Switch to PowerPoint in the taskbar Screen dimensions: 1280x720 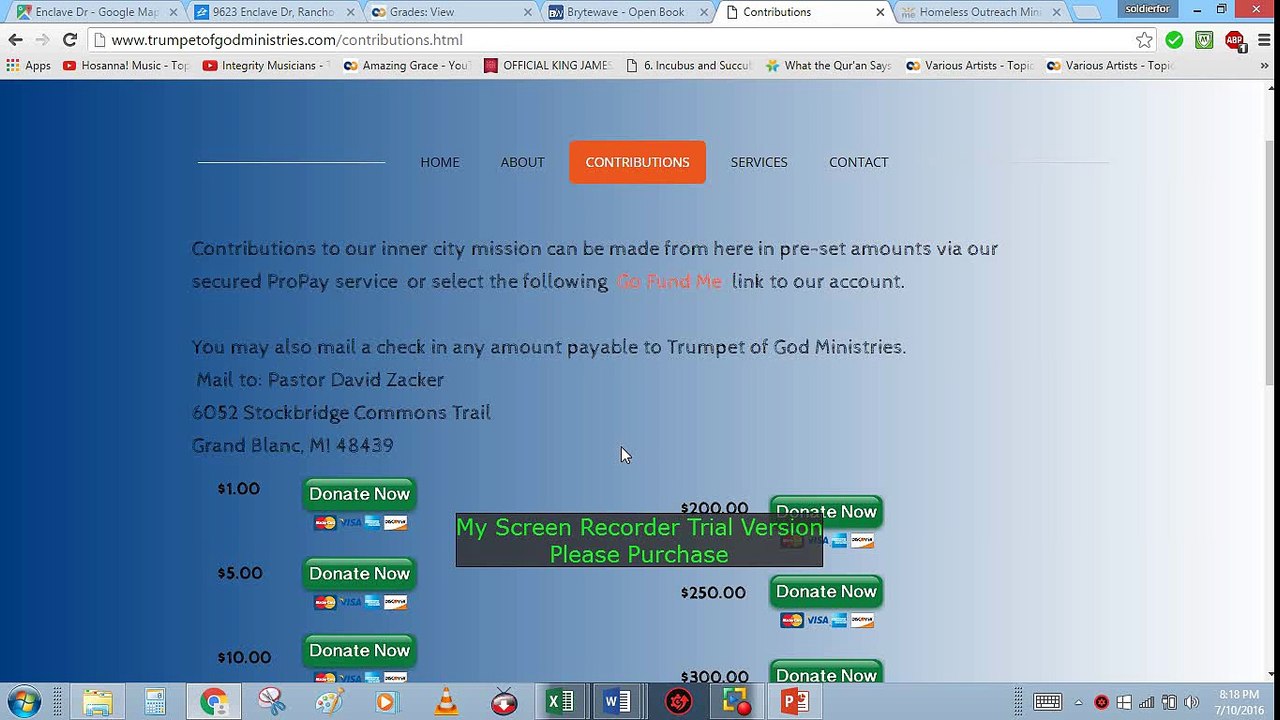[x=795, y=702]
